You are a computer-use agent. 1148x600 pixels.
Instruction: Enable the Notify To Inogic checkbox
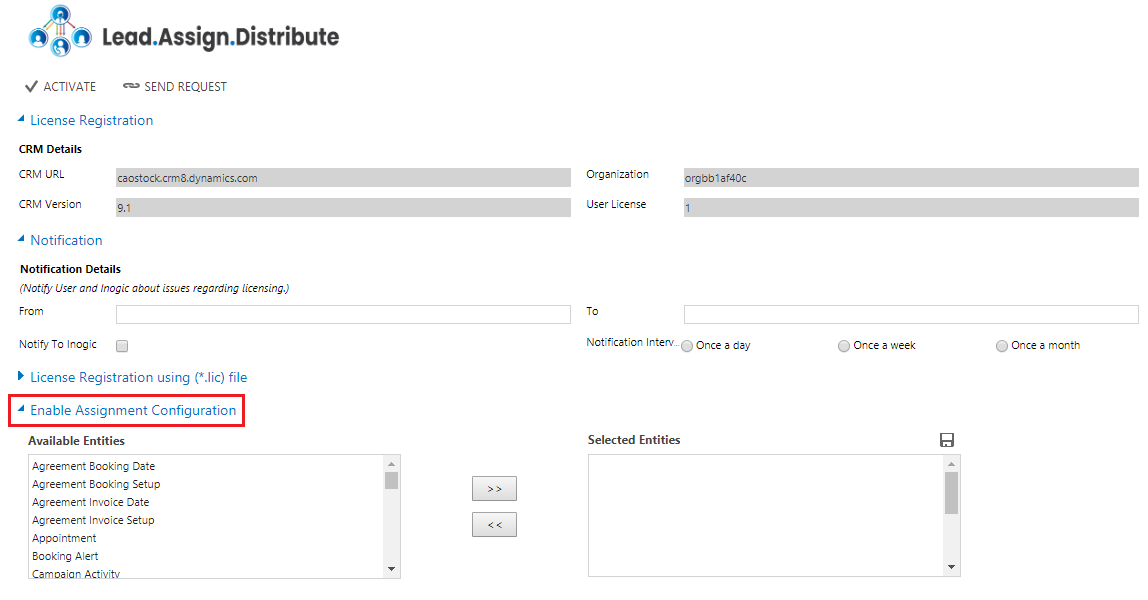coord(122,346)
